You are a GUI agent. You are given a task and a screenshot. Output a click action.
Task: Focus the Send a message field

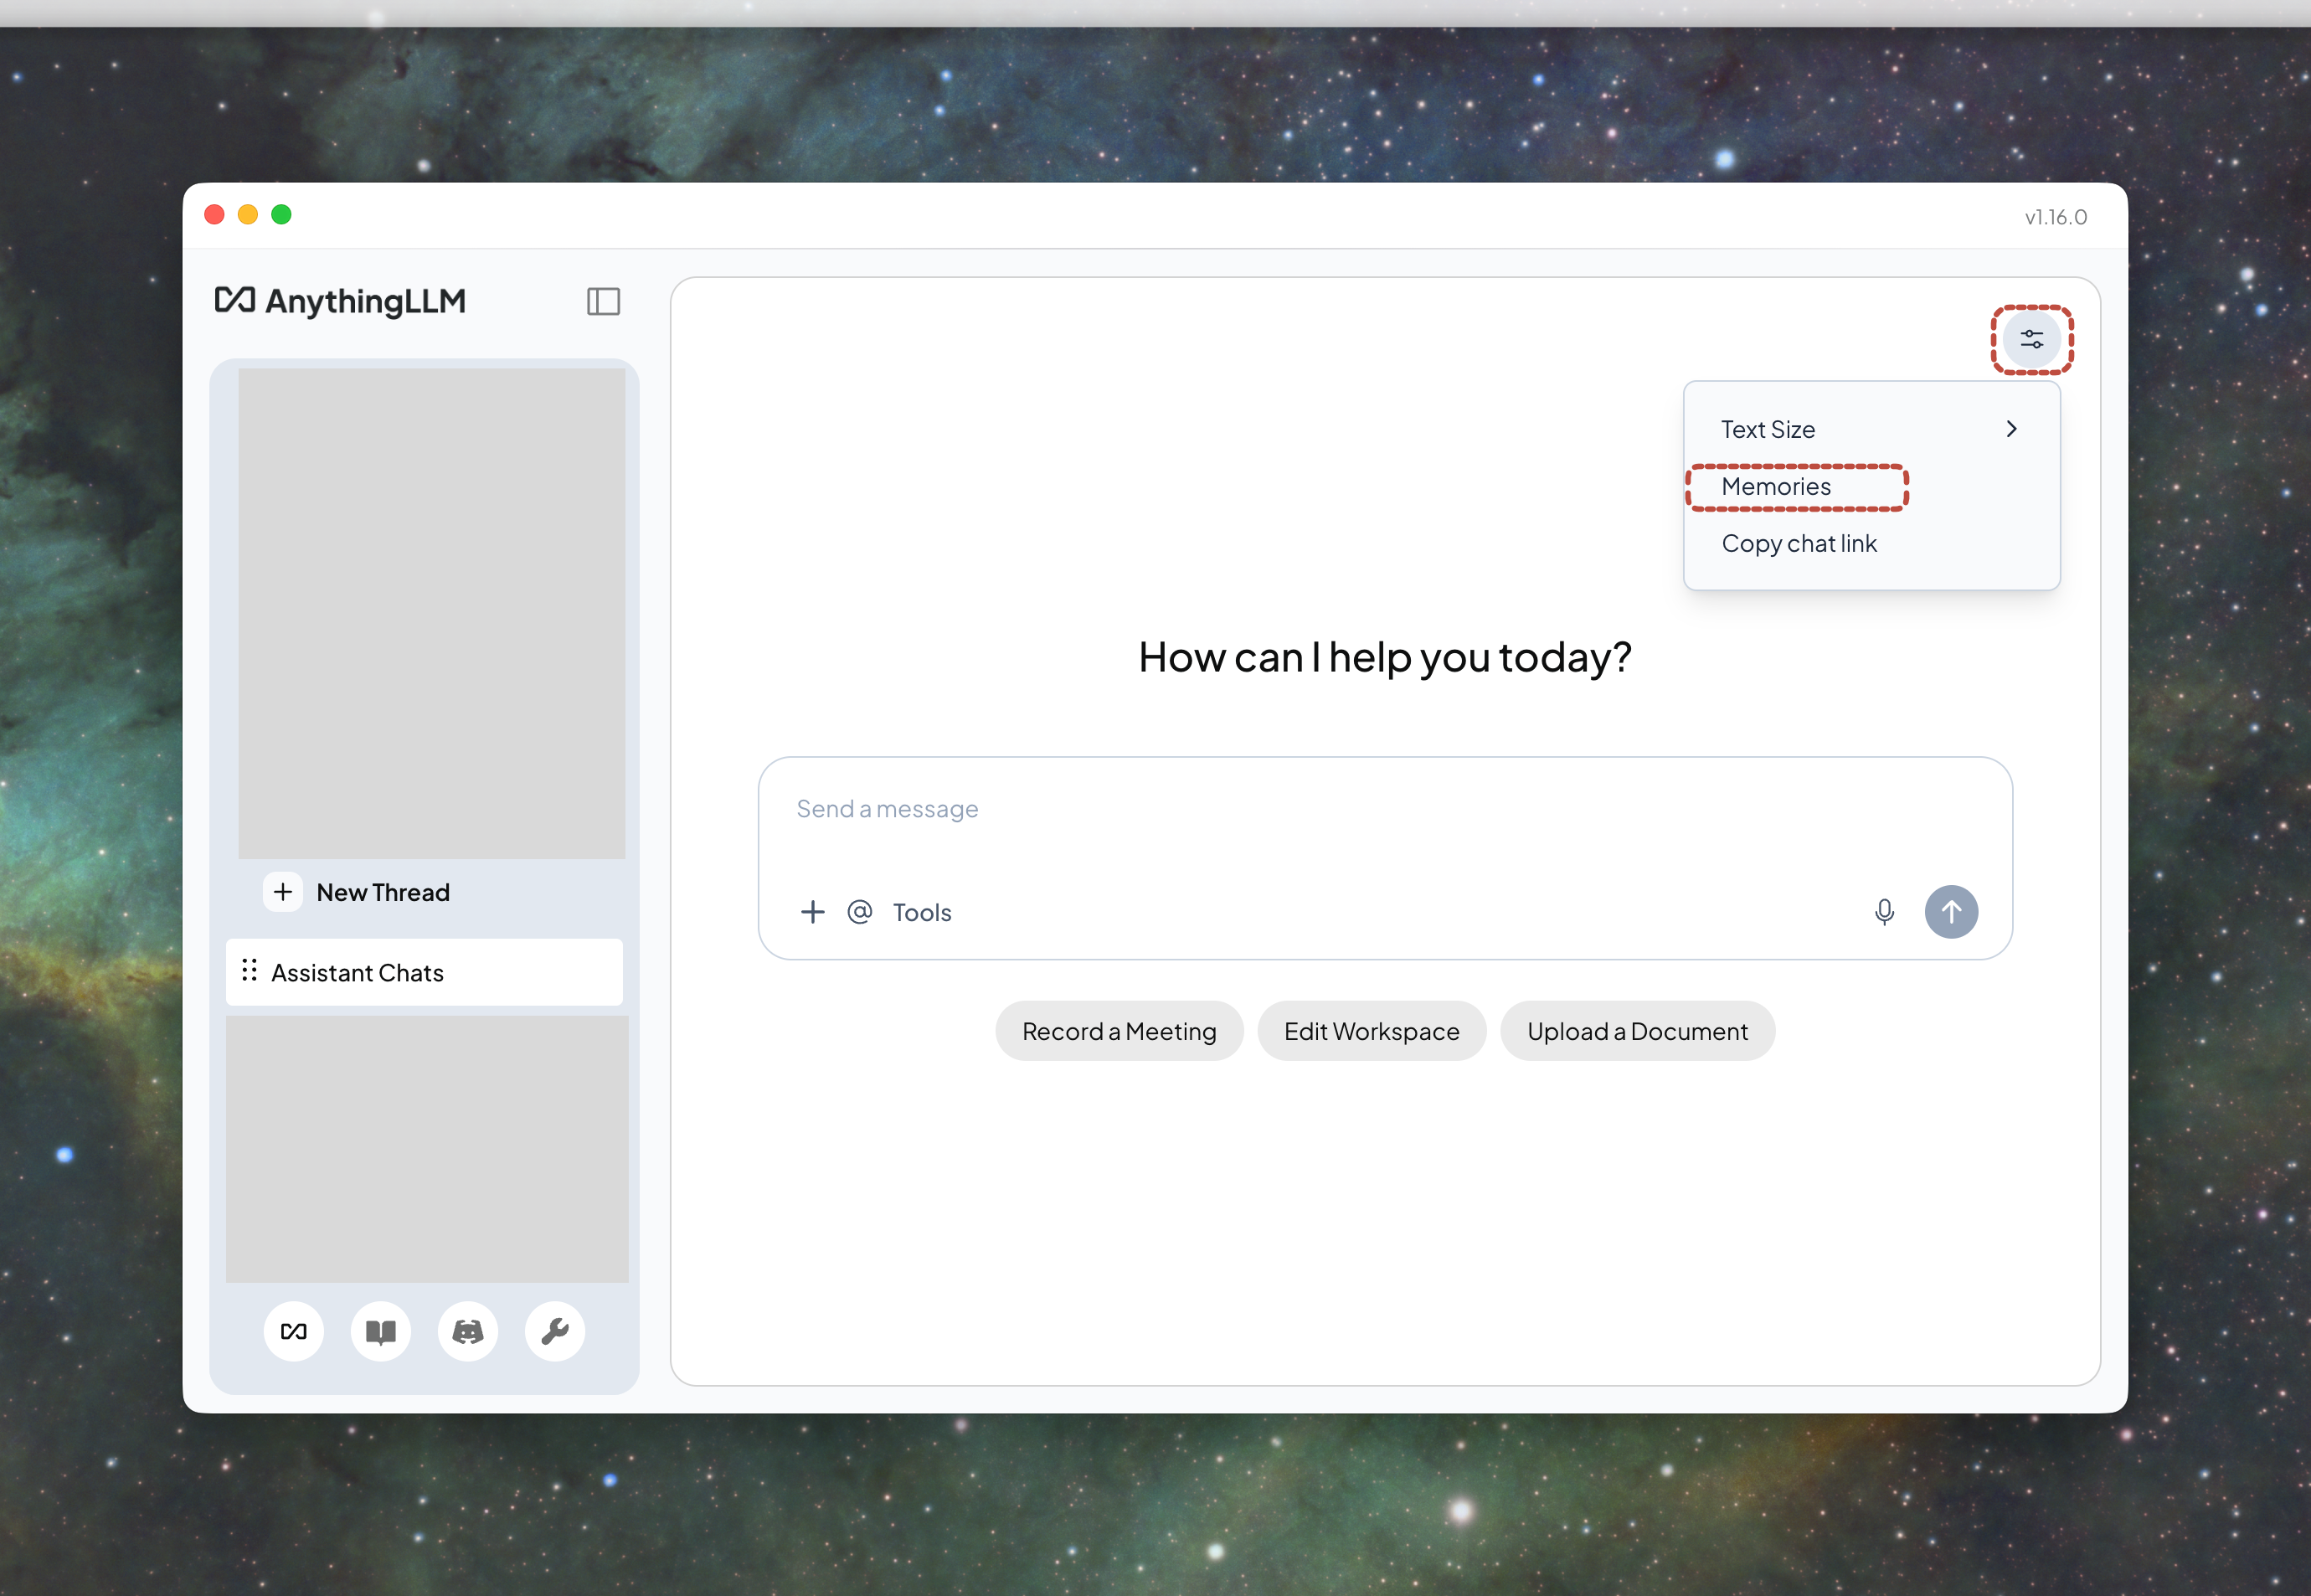coord(1384,809)
